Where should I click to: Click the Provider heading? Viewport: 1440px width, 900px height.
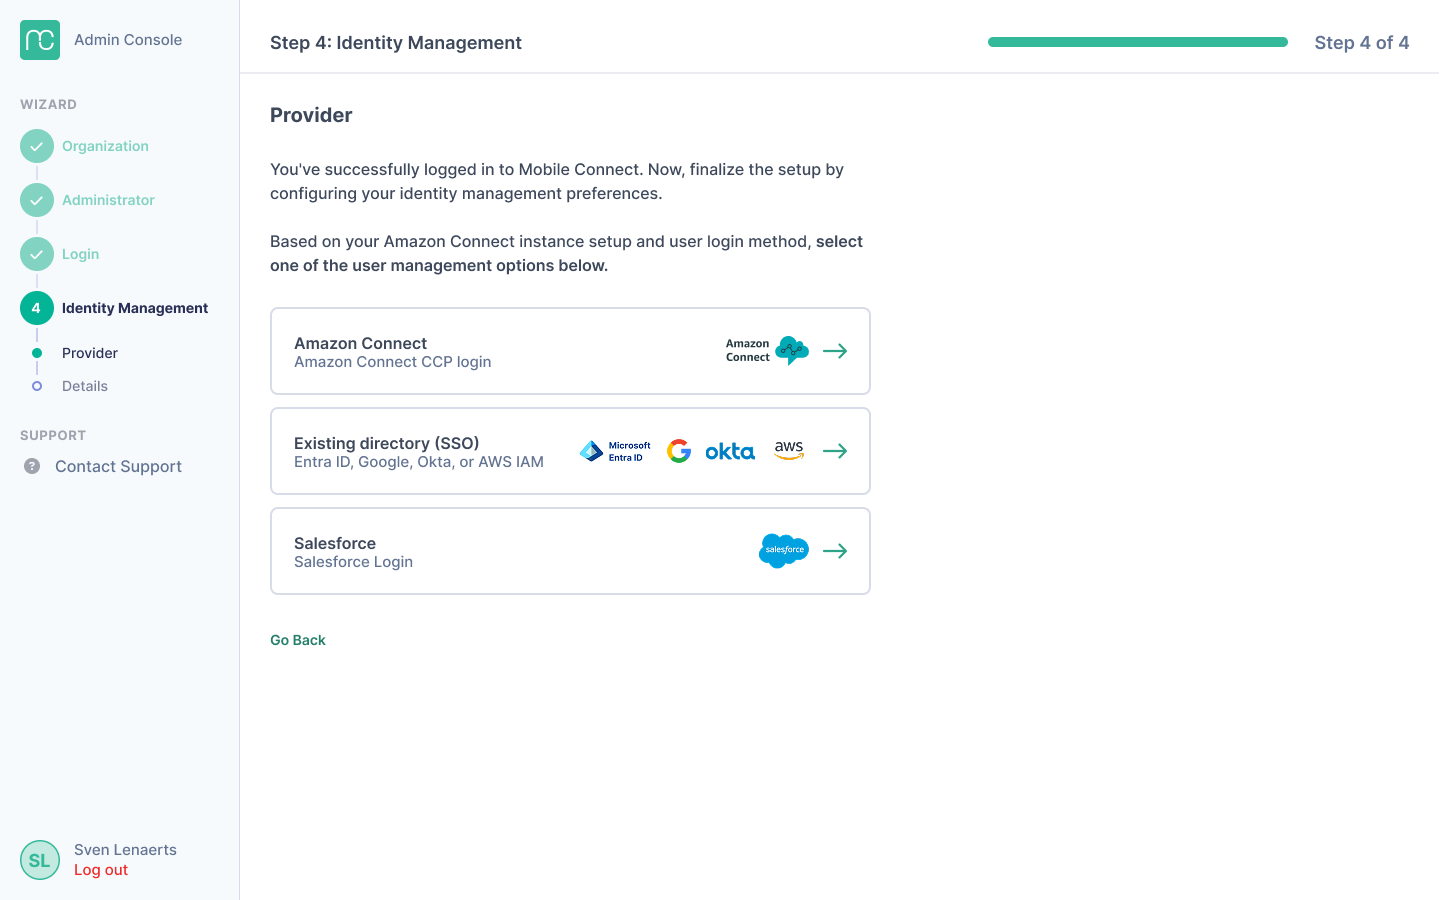311,115
